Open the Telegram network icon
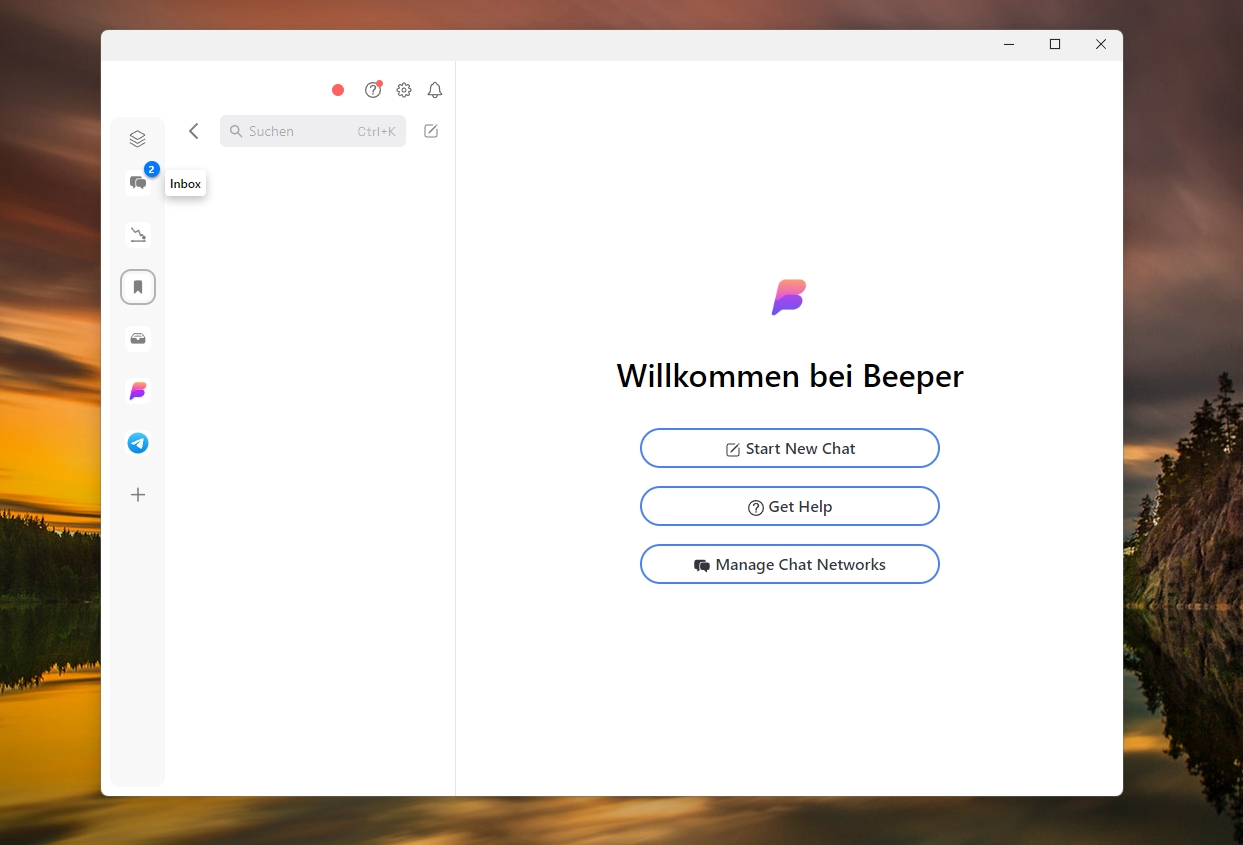The image size is (1243, 845). [x=138, y=443]
